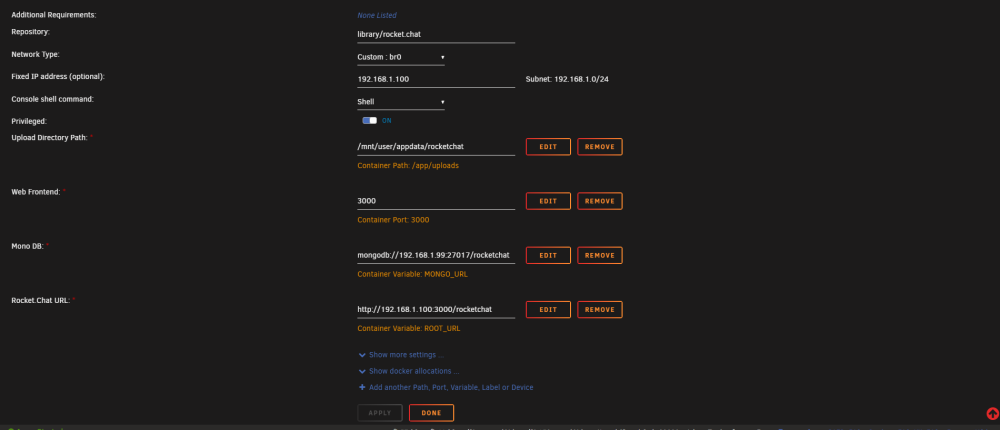Image resolution: width=1000 pixels, height=430 pixels.
Task: Click 'Container Path: /app/uploads' text
Action: point(408,165)
